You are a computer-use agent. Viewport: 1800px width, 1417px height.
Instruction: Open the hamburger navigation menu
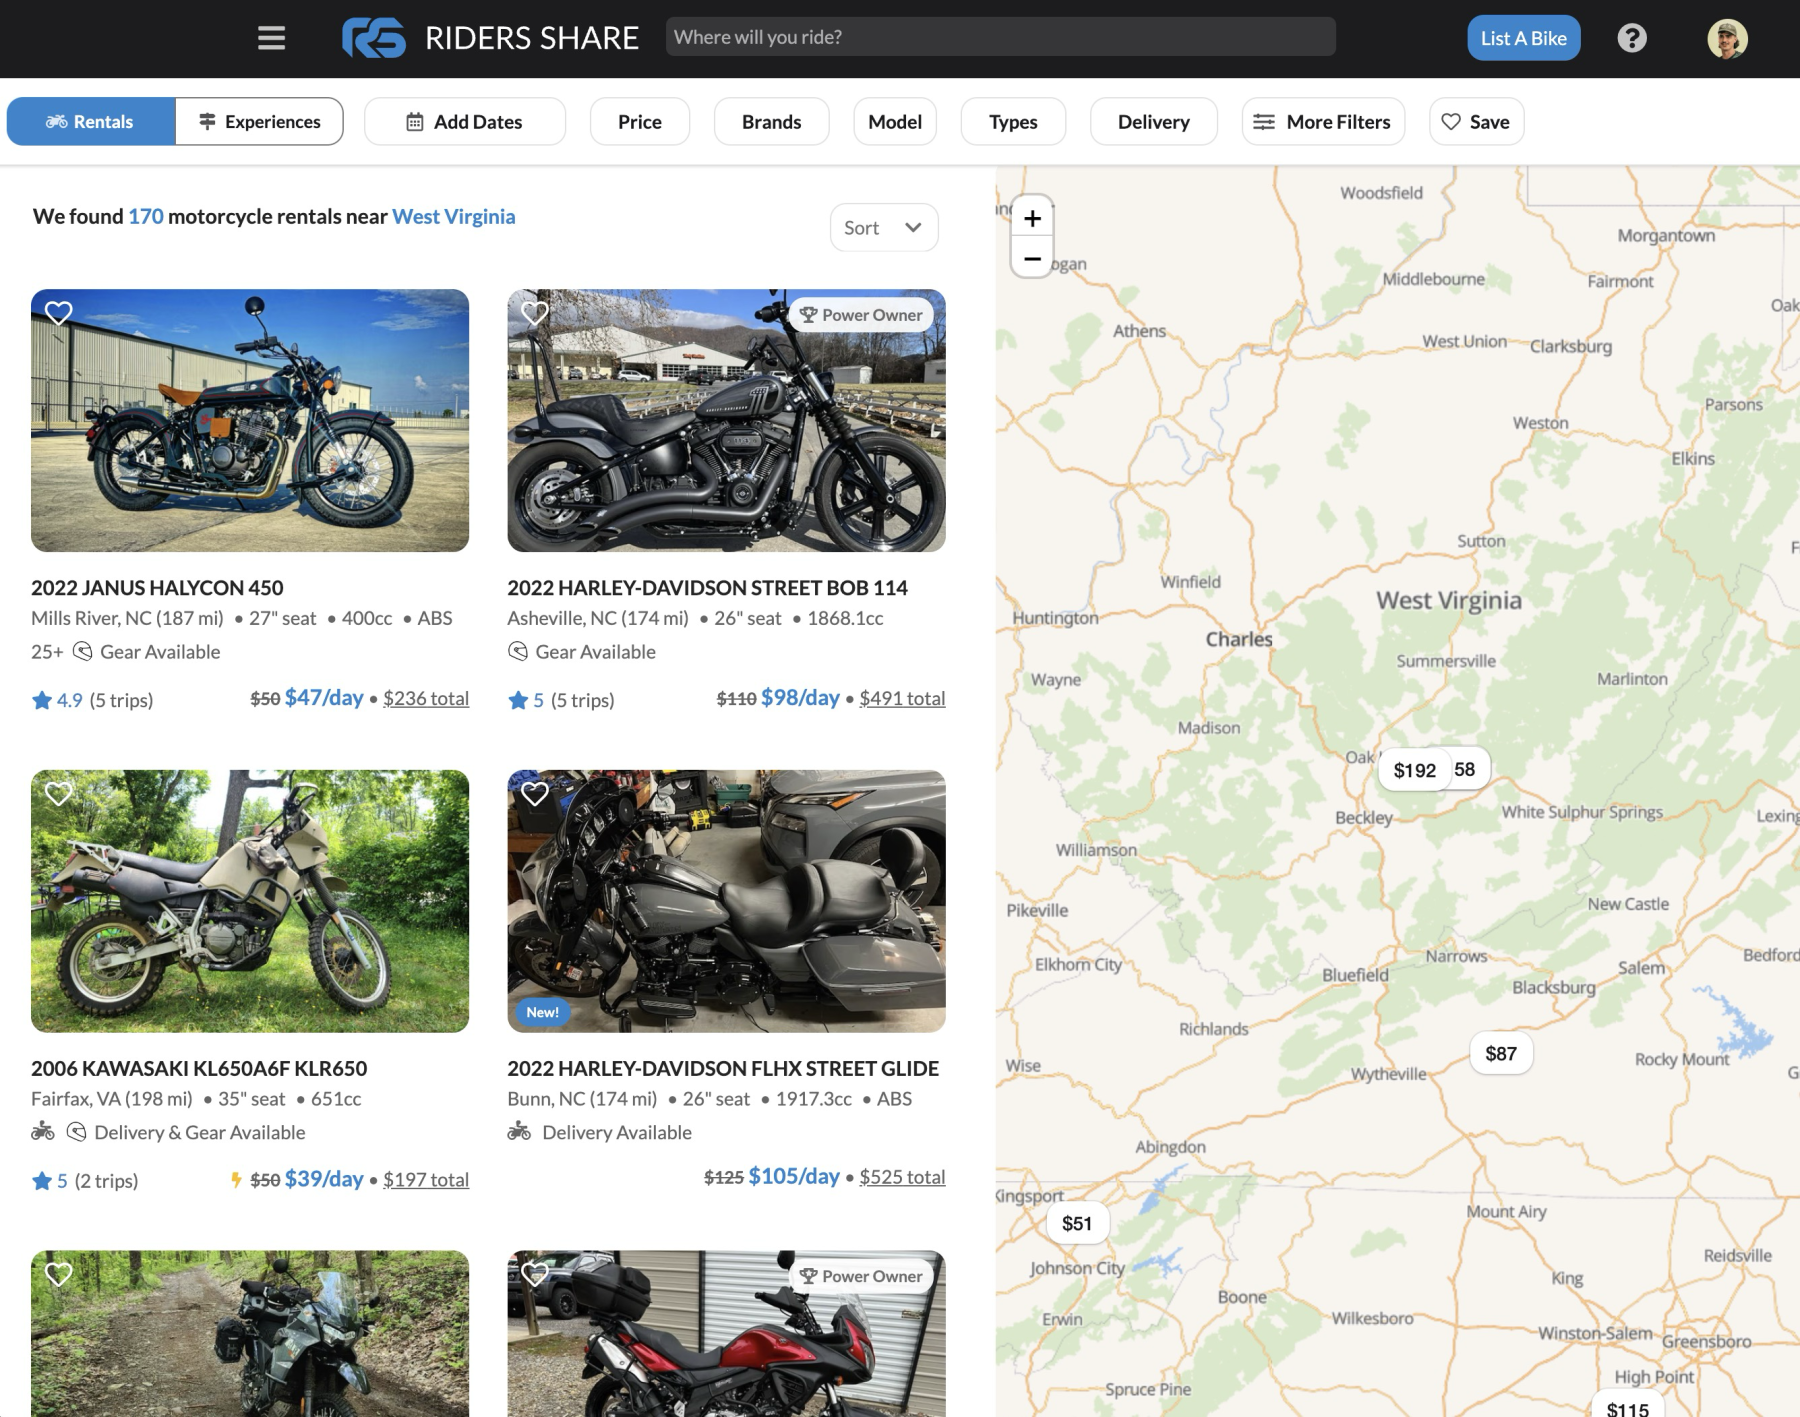click(271, 38)
